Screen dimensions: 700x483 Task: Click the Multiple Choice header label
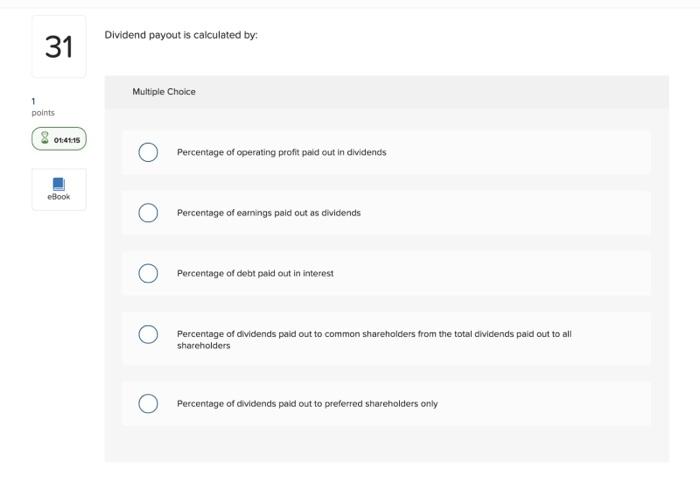[164, 92]
